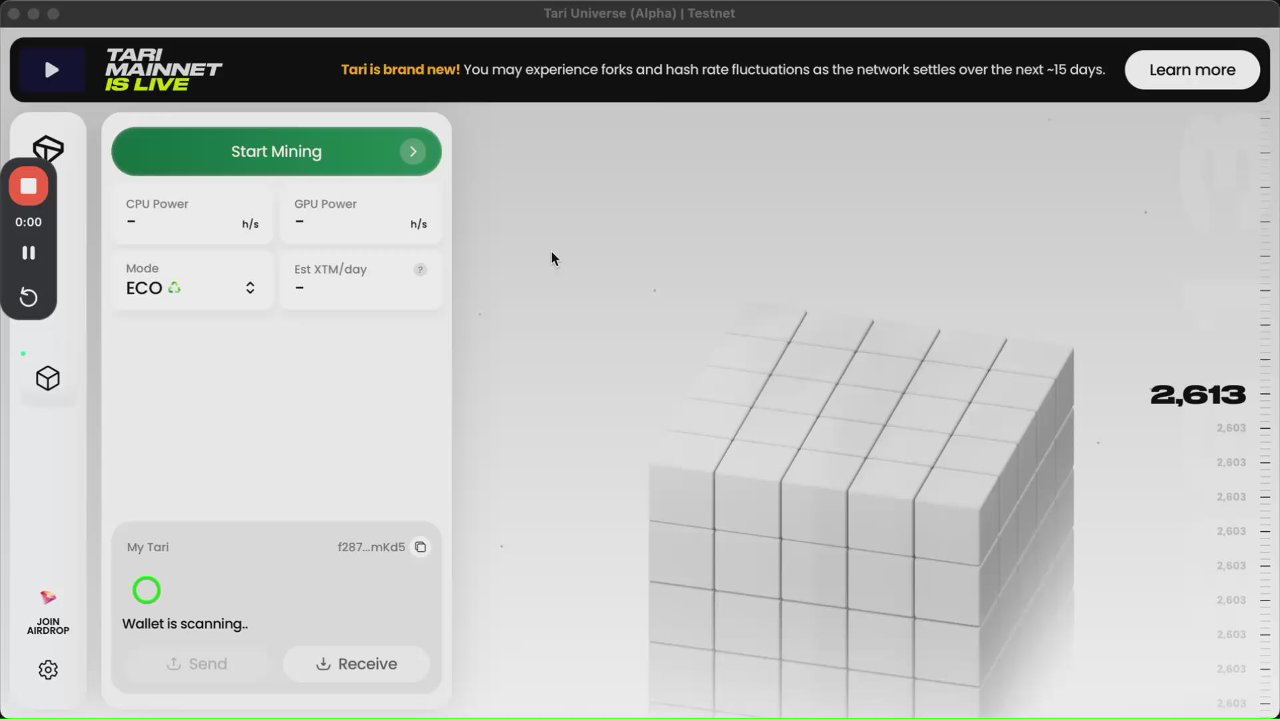Screen dimensions: 1280x719
Task: Copy the wallet address f287...mKd5
Action: 421,547
